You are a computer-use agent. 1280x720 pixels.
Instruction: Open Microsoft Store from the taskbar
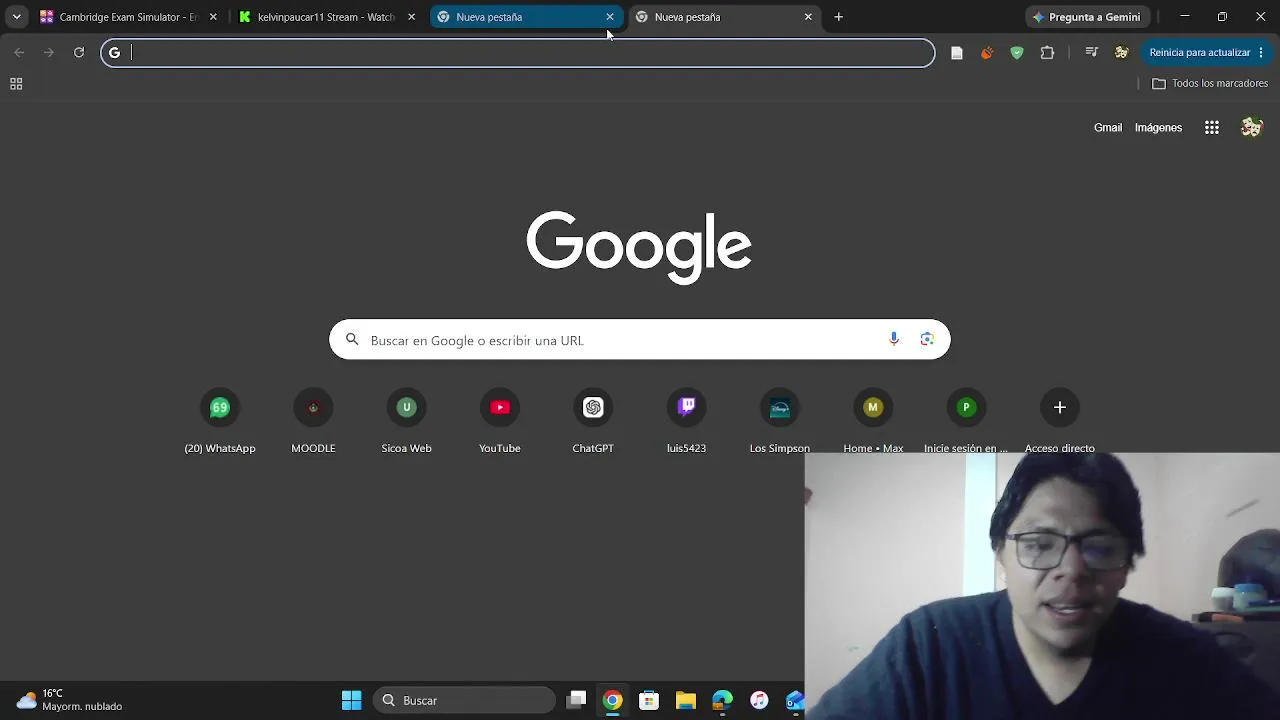(649, 700)
